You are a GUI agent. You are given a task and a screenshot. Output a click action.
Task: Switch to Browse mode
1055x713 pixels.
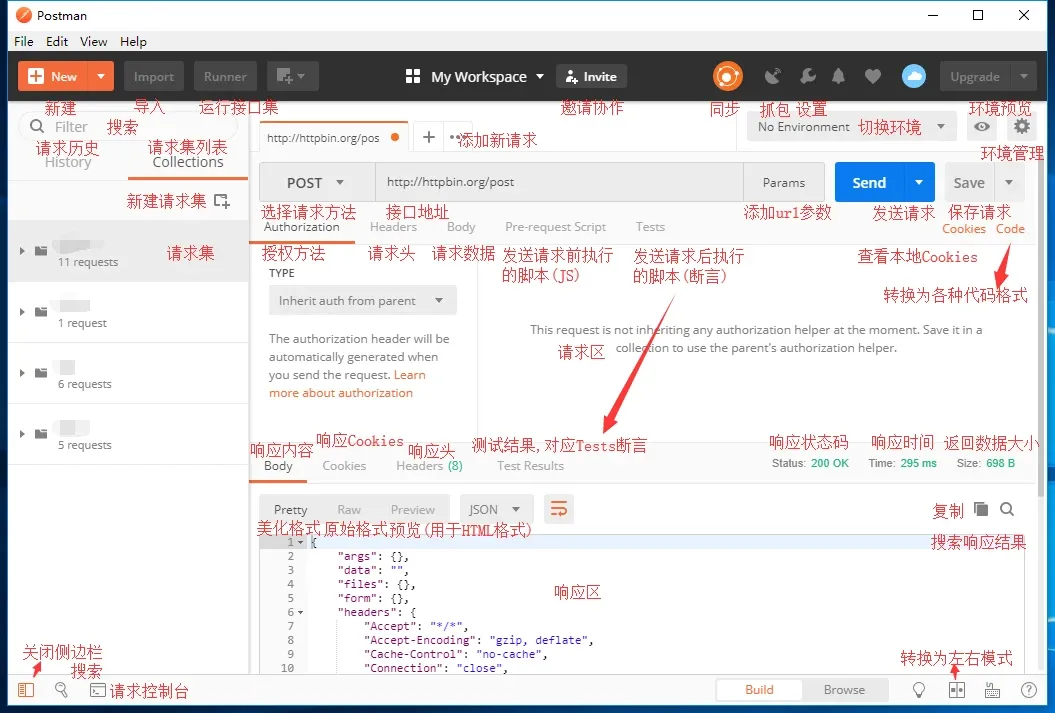(846, 689)
